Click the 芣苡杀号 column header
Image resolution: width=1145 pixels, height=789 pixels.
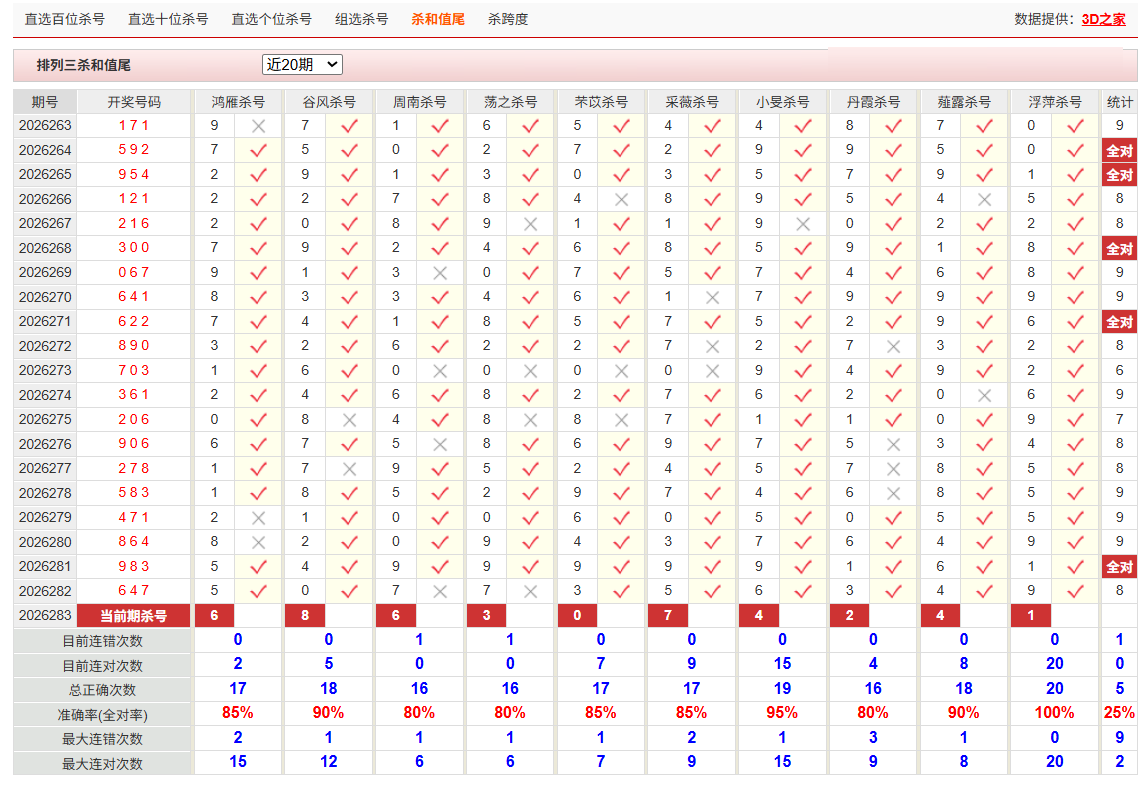click(601, 102)
